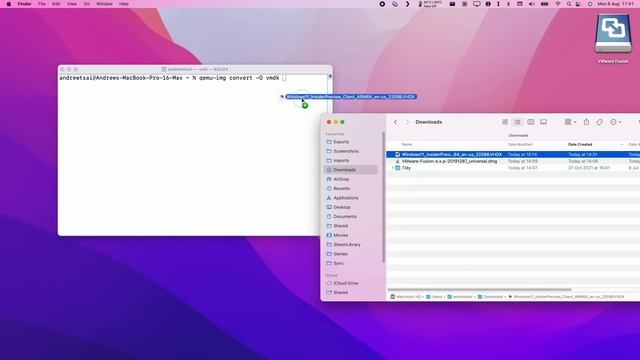Open the Apple menu
Viewport: 640px width, 360px height.
click(x=9, y=4)
